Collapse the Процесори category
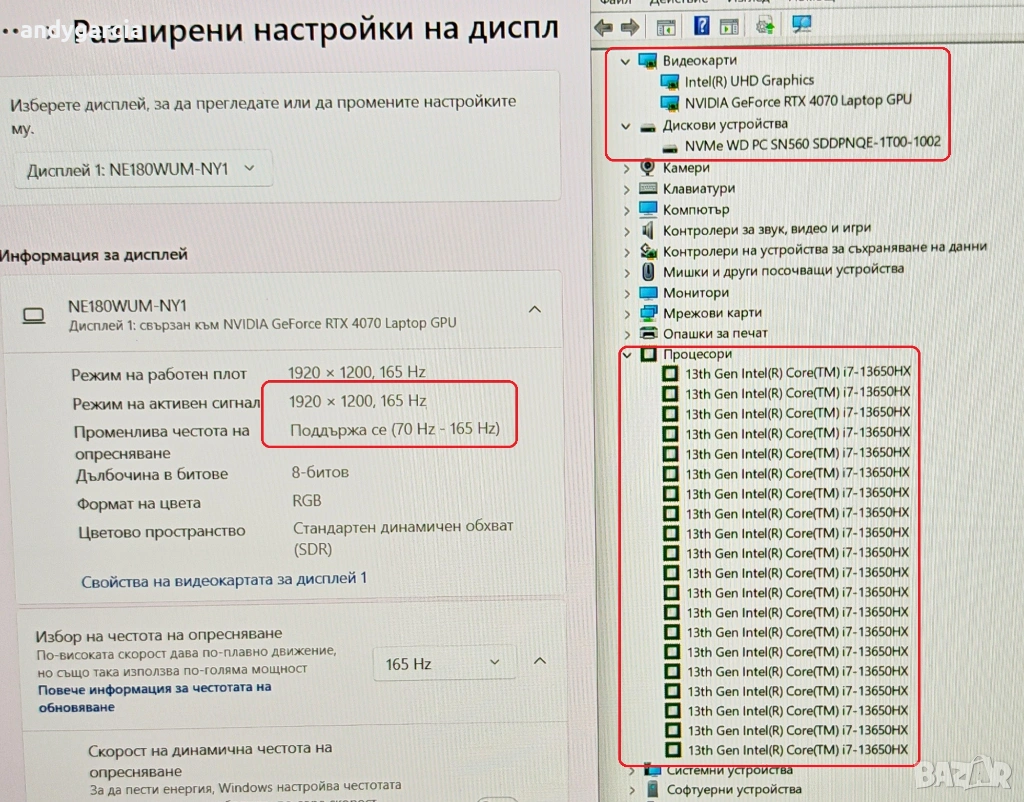This screenshot has height=802, width=1024. pos(626,354)
